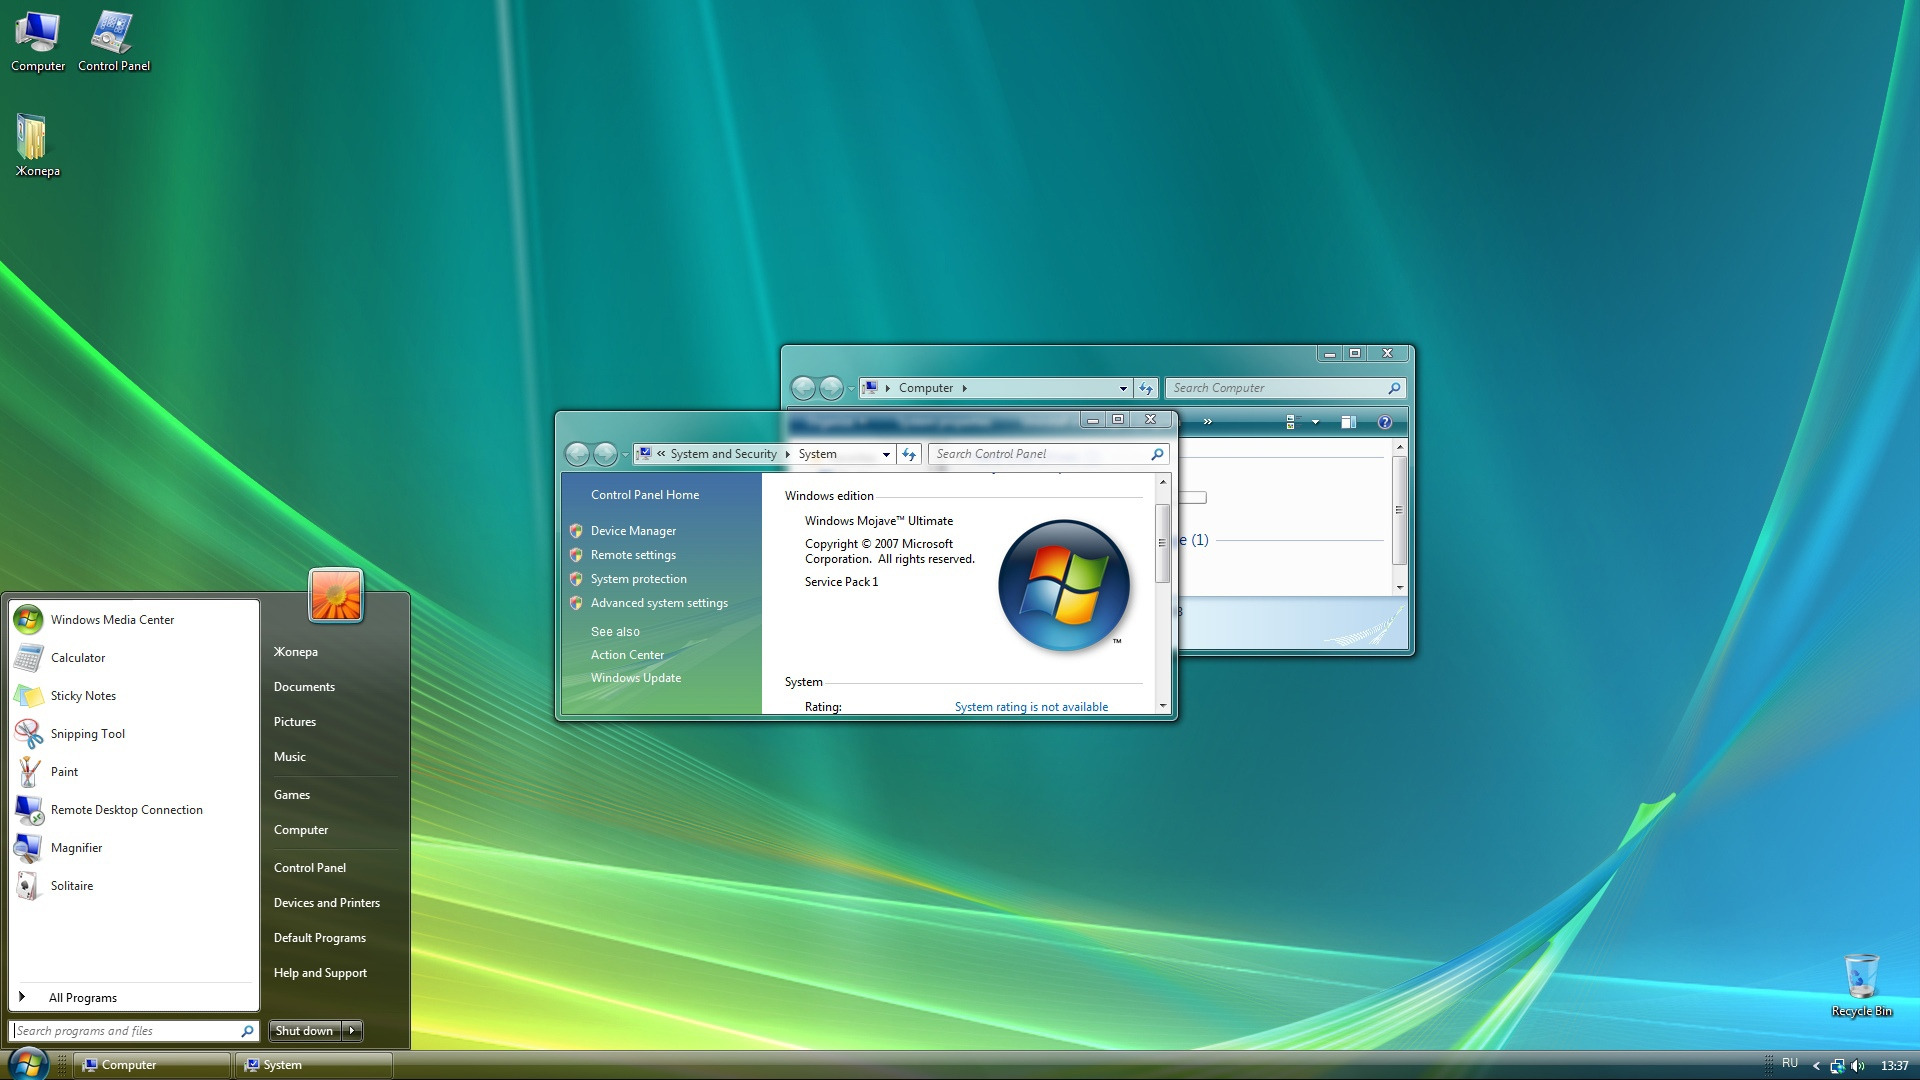This screenshot has width=1920, height=1080.
Task: Click the Search programs and files field
Action: click(125, 1031)
